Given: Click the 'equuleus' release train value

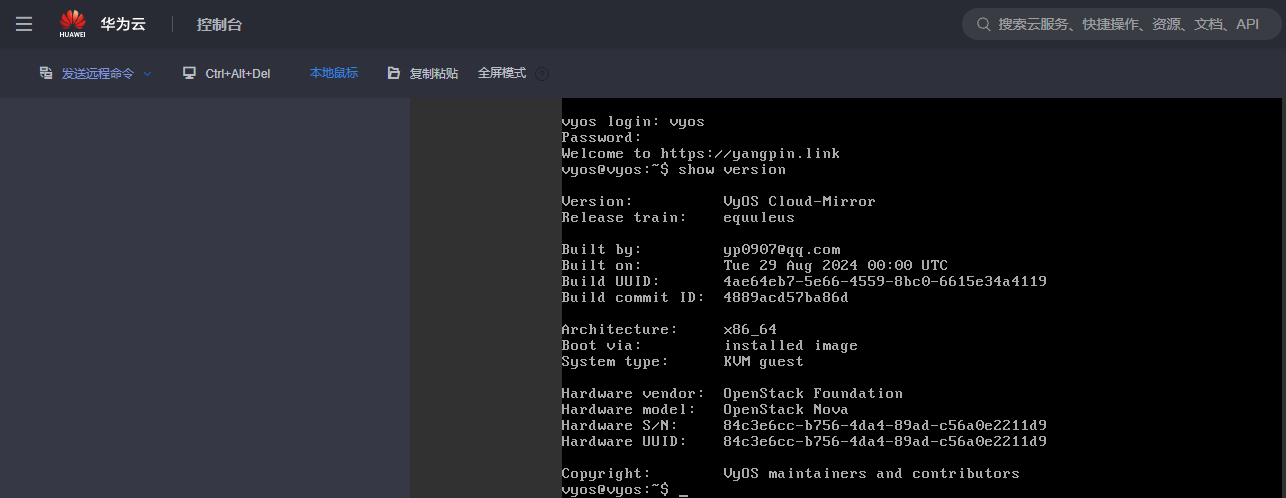Looking at the screenshot, I should 759,217.
